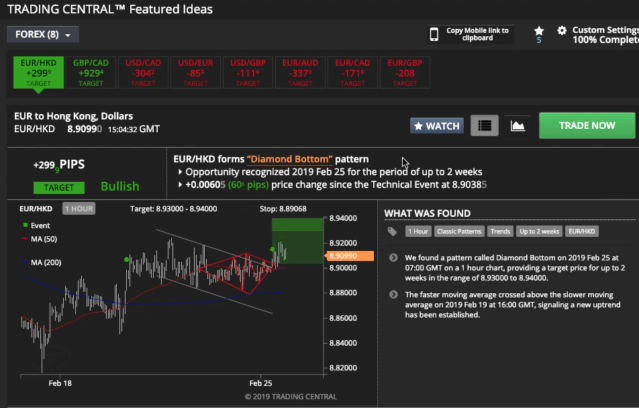Viewport: 639px width, 408px height.
Task: Copy Mobile link to clipboard
Action: click(477, 34)
